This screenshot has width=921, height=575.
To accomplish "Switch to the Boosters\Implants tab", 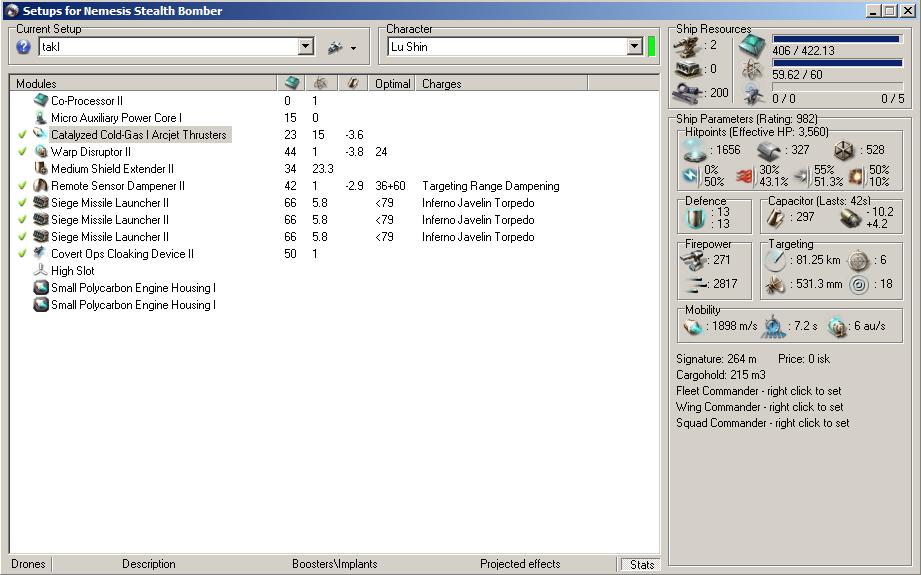I will click(x=335, y=564).
